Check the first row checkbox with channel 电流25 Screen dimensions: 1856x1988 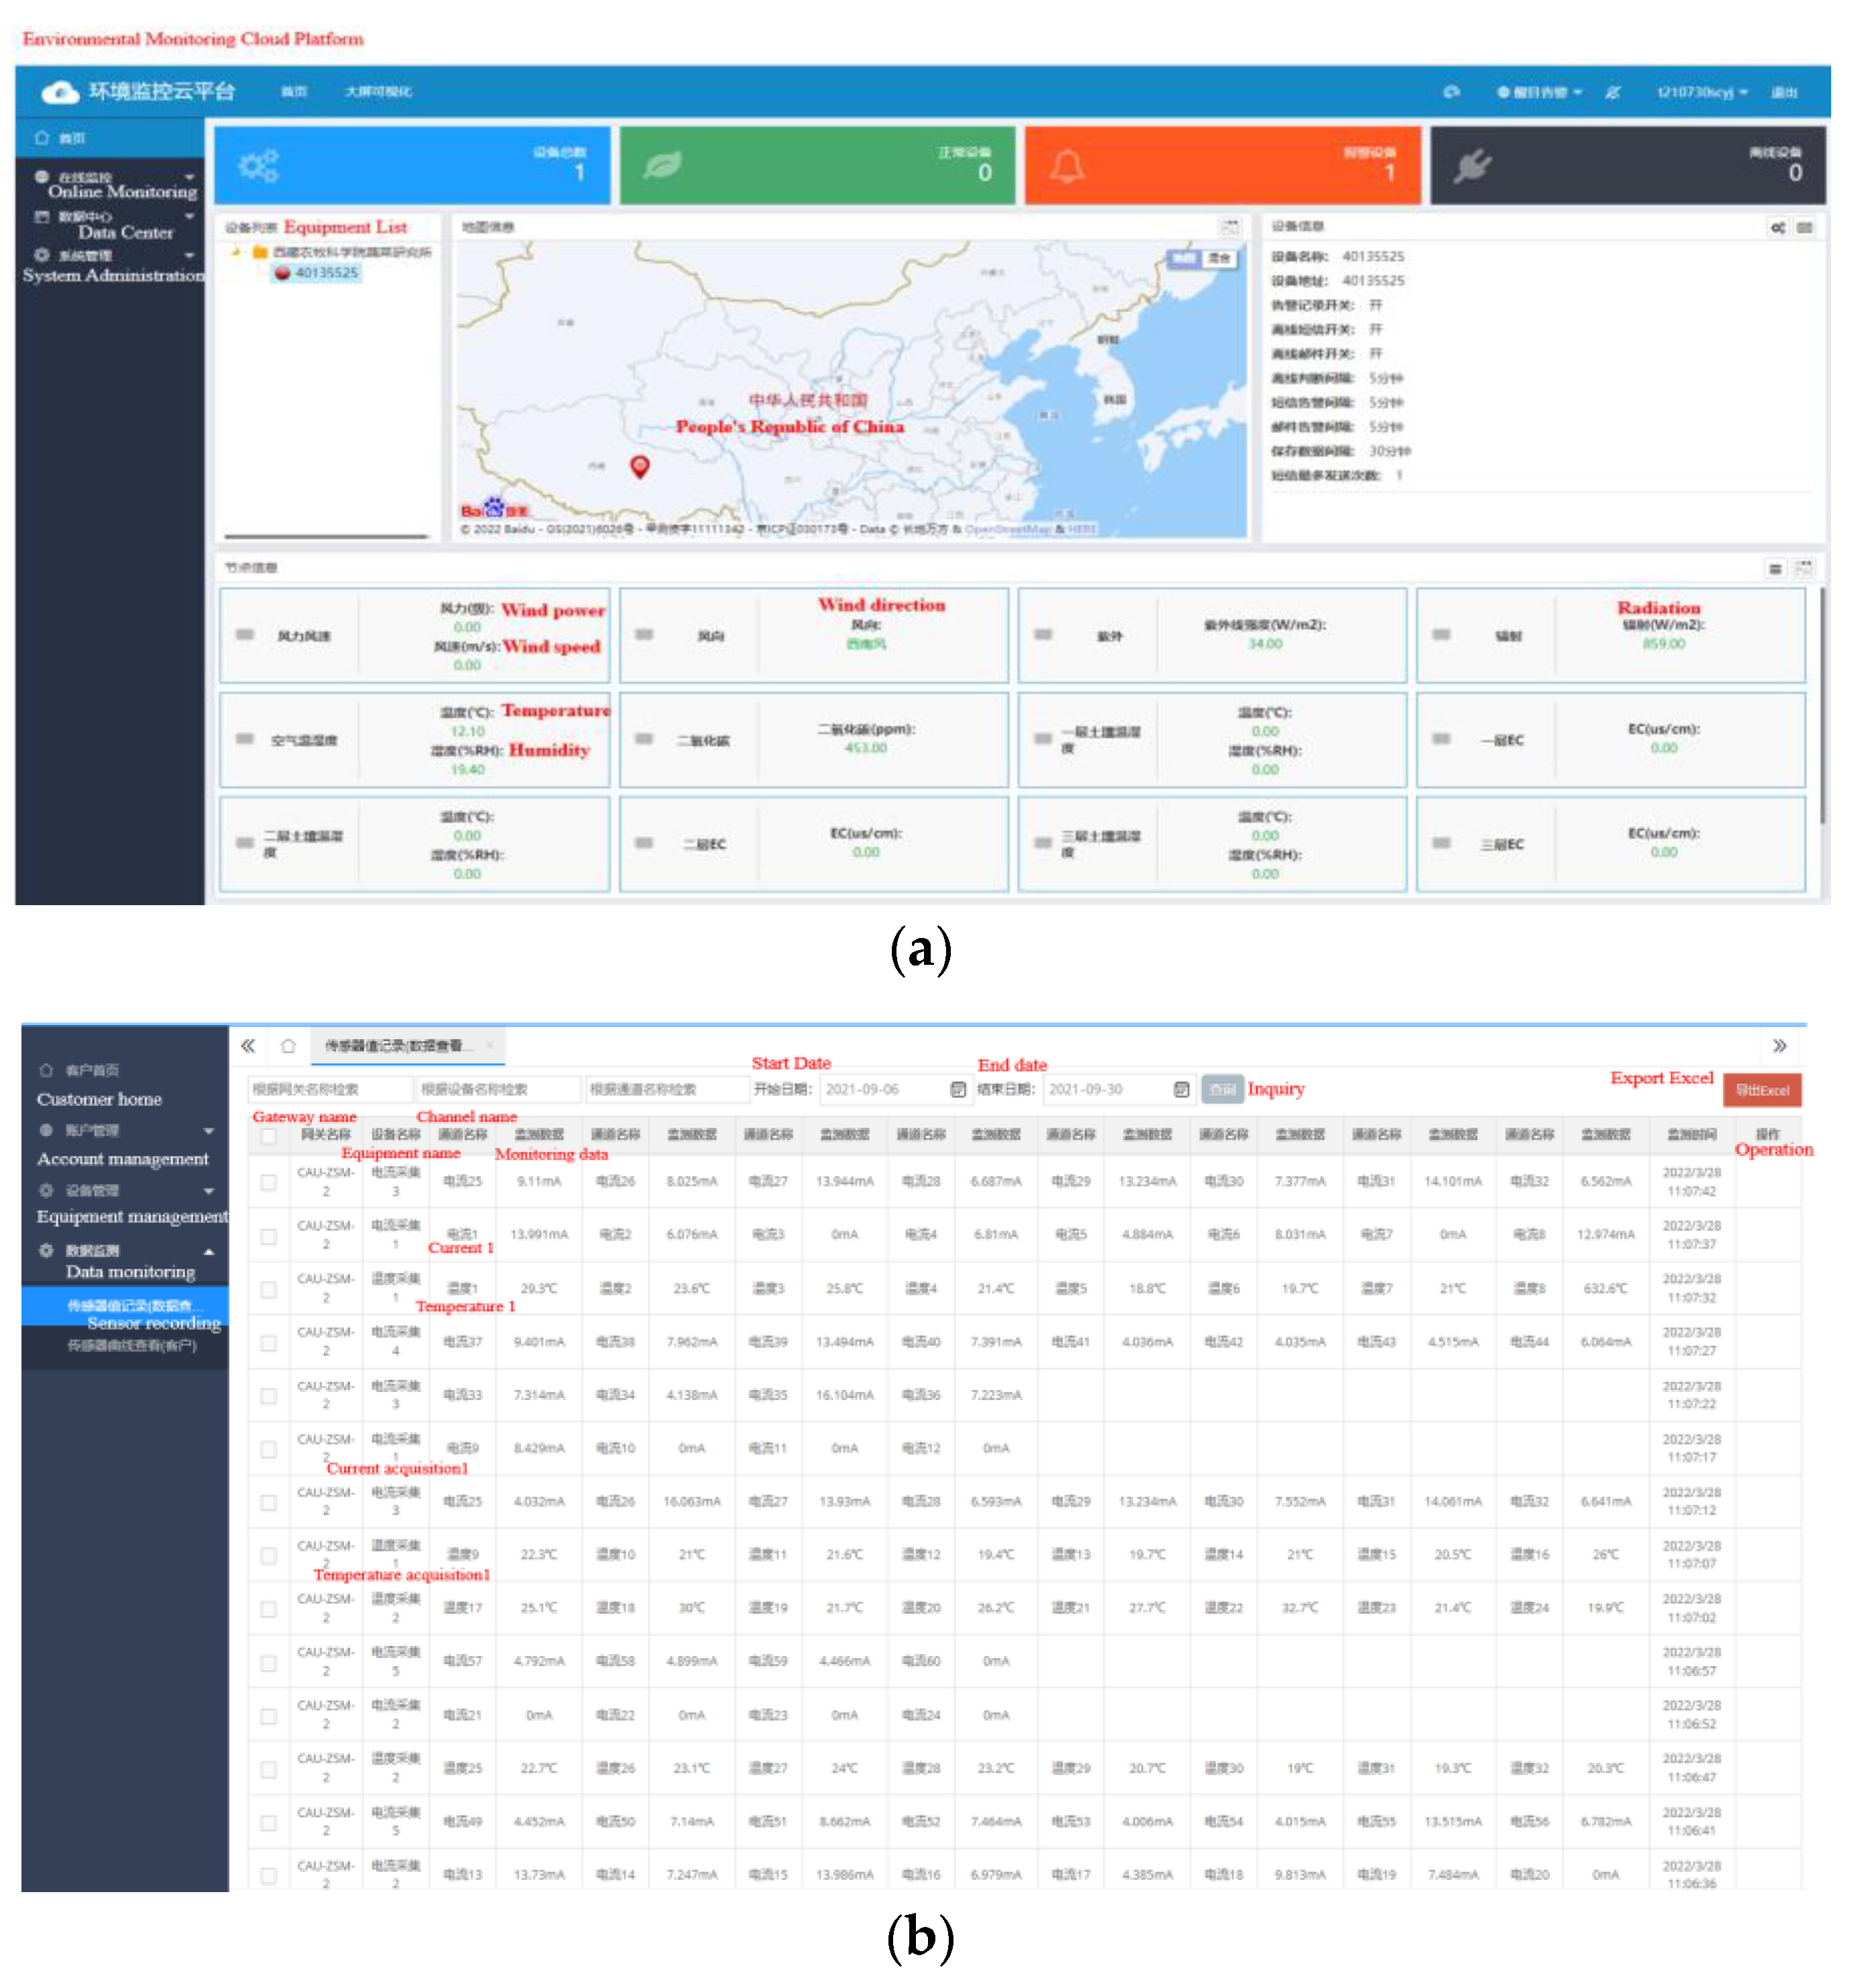point(268,1182)
